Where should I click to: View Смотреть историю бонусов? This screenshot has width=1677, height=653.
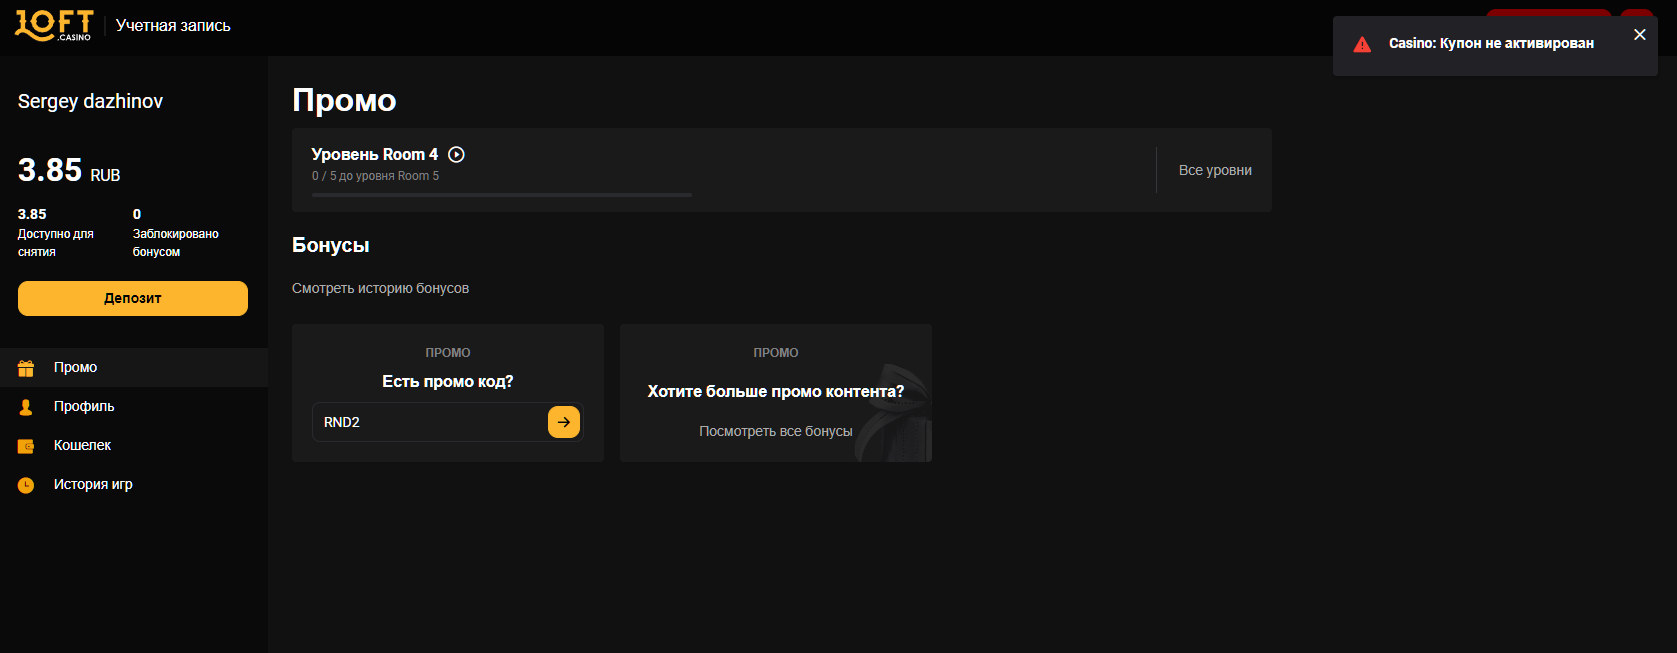pyautogui.click(x=380, y=288)
